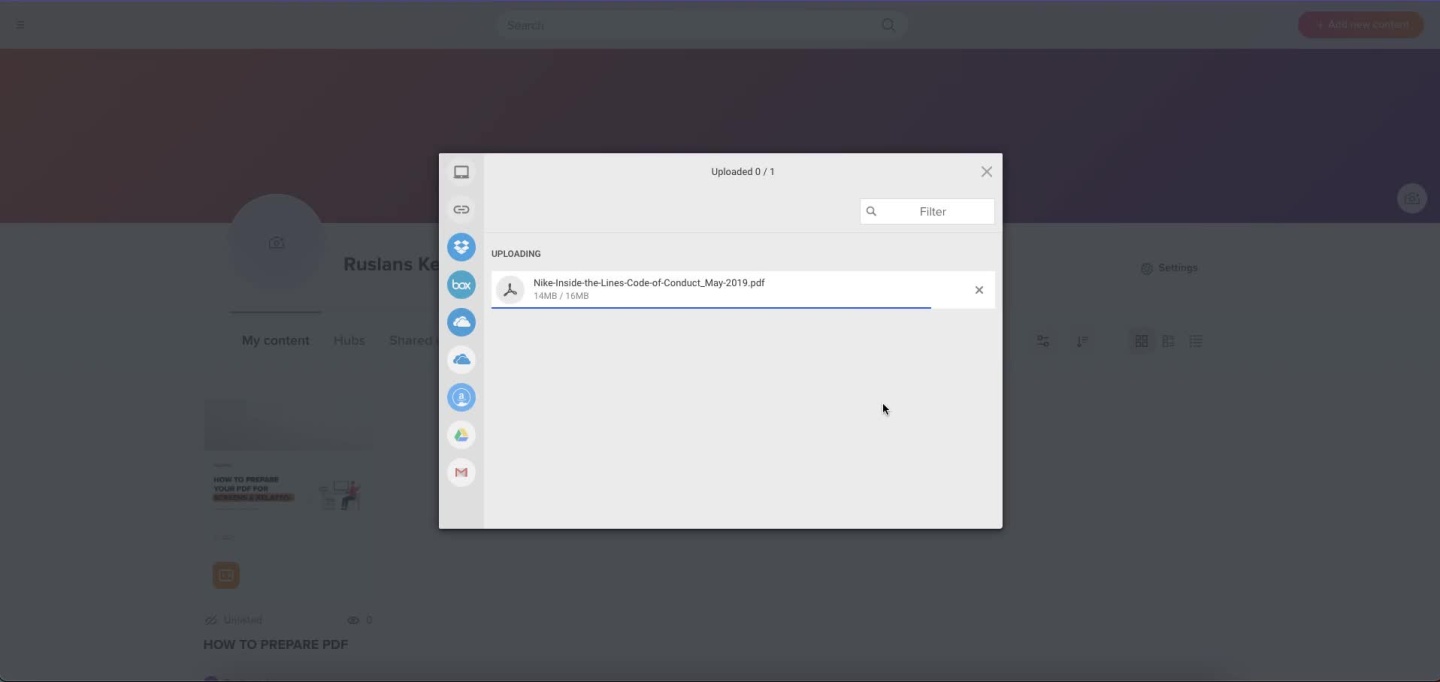The height and width of the screenshot is (682, 1440).
Task: Open Gmail as upload source
Action: pos(461,472)
